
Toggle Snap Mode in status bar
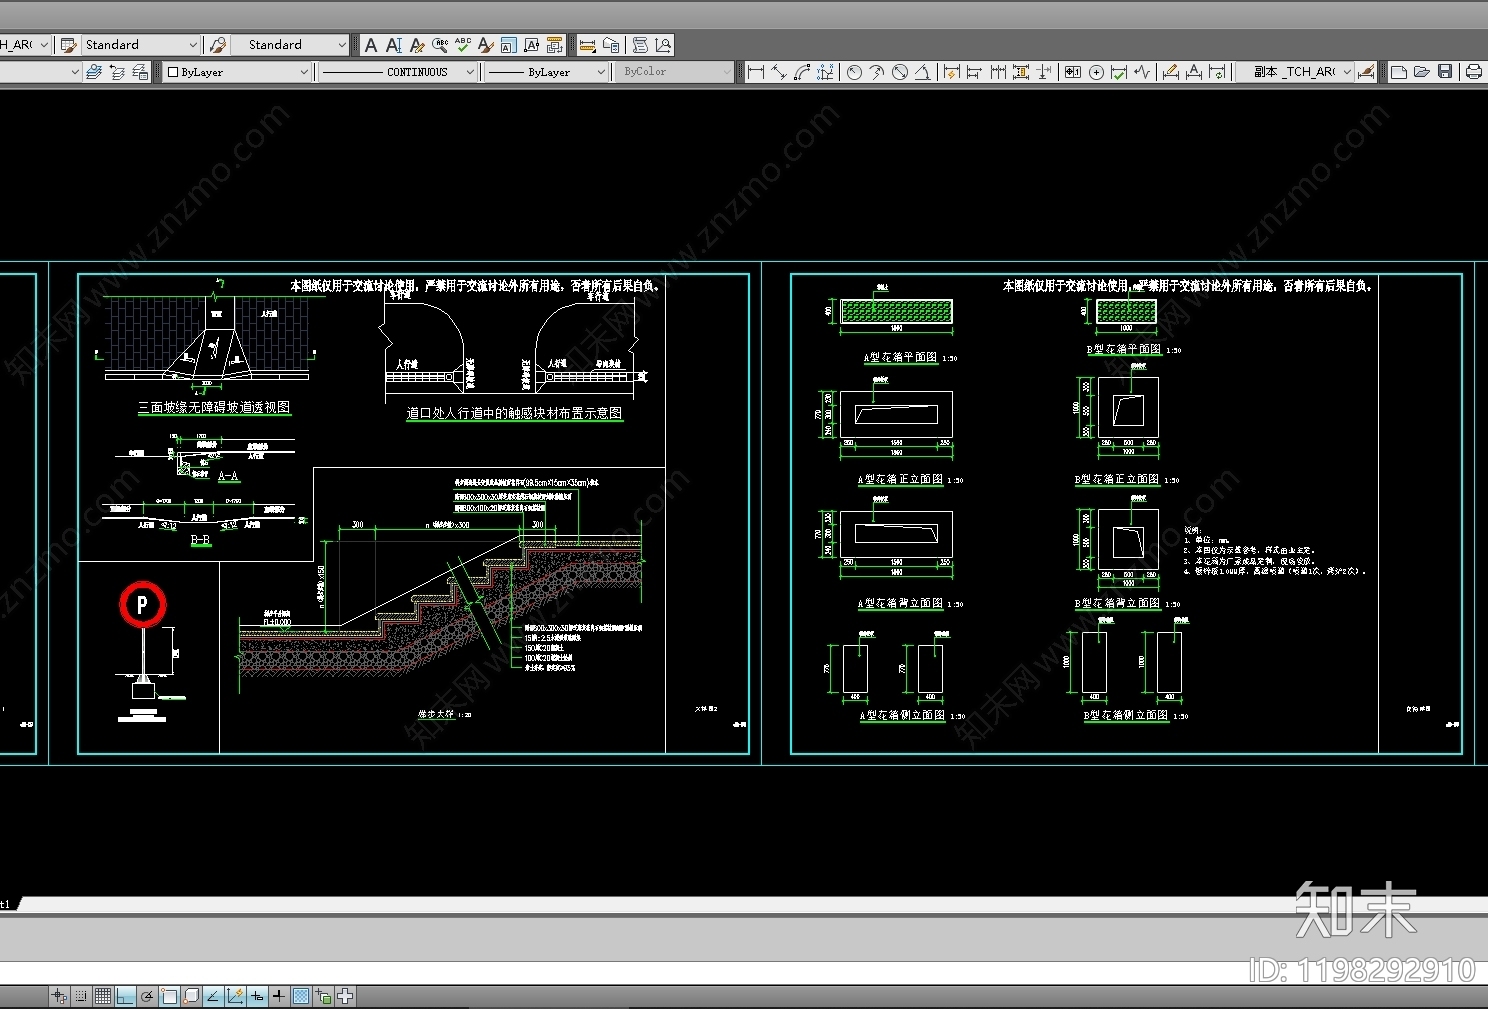tap(81, 996)
